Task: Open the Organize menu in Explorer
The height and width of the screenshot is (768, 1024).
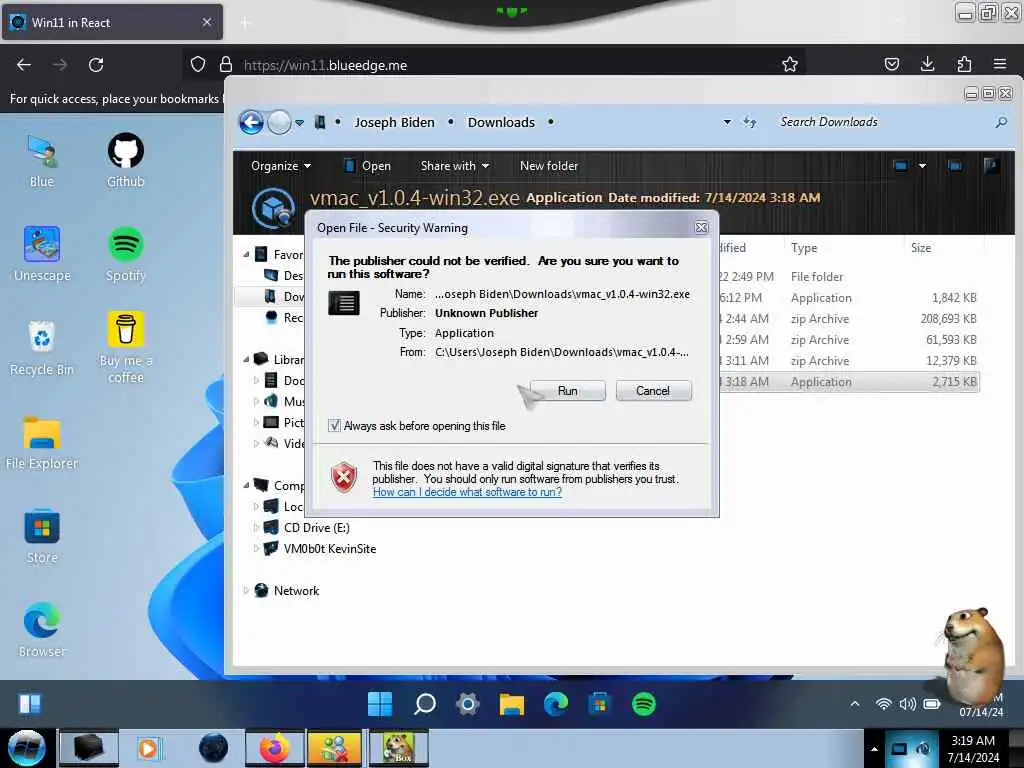Action: (x=281, y=166)
